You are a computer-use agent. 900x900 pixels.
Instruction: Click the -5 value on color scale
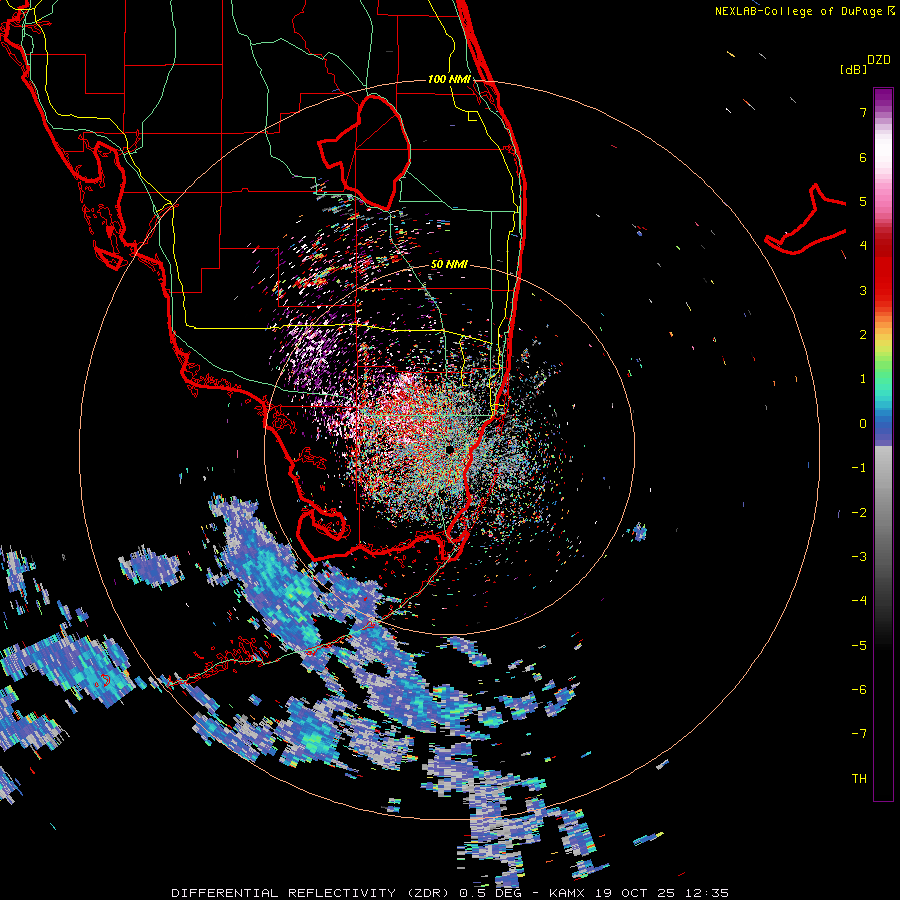[x=859, y=645]
